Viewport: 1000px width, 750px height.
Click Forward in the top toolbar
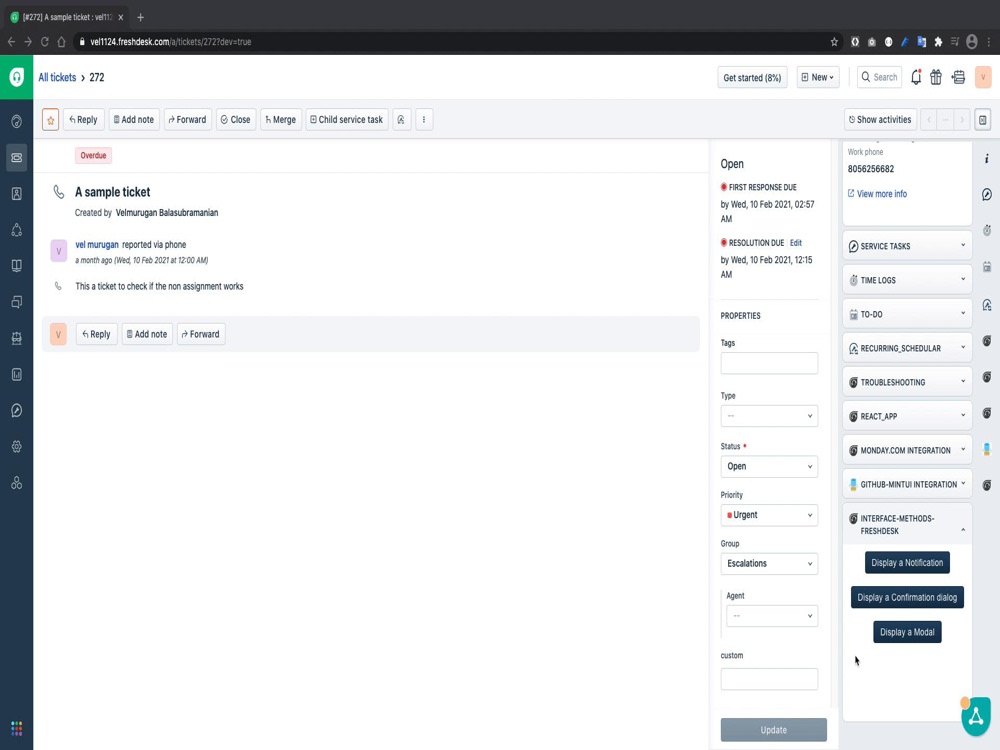pyautogui.click(x=188, y=120)
